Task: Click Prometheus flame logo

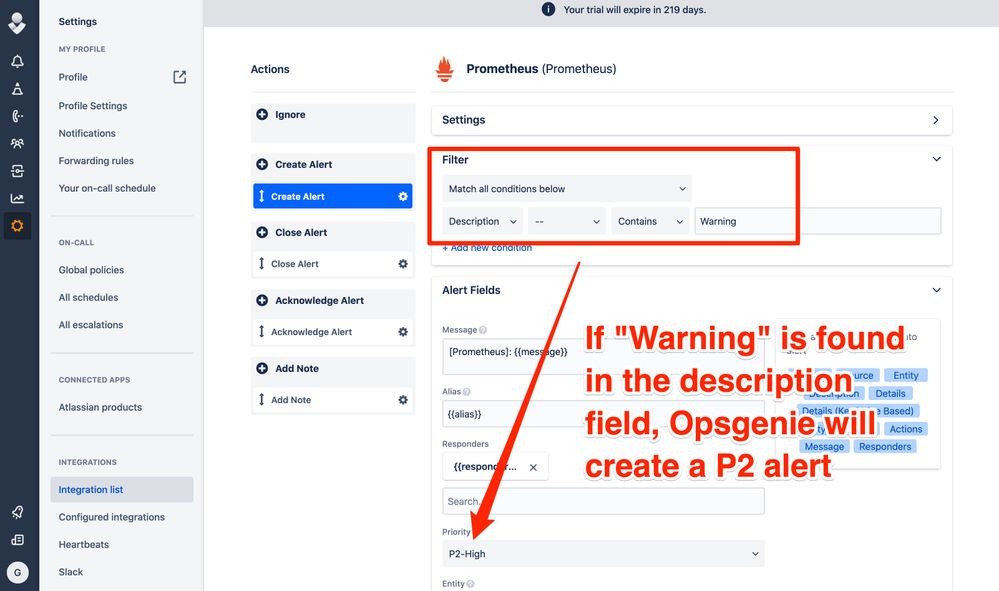Action: coord(445,69)
